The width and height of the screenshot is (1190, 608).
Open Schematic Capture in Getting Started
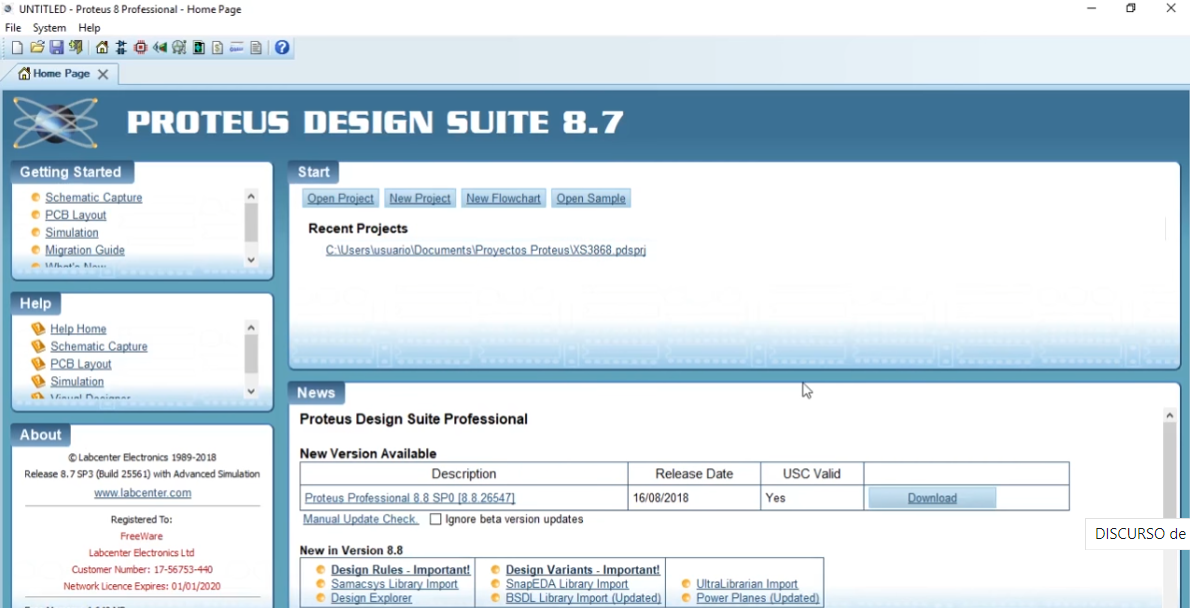[x=93, y=197]
